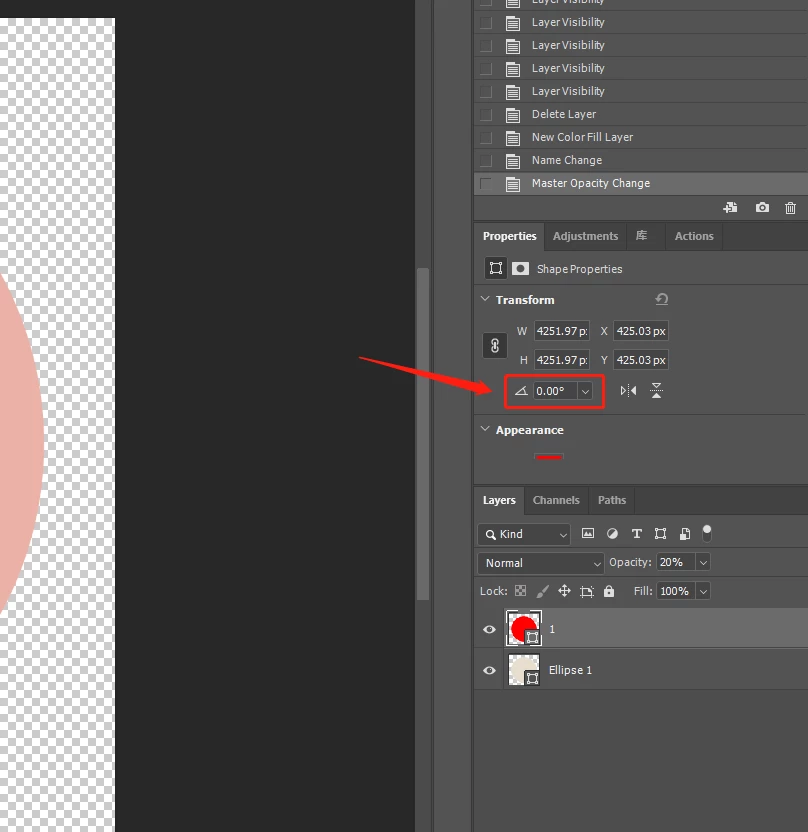Create new document from current history state
Viewport: 808px width, 832px height.
730,207
